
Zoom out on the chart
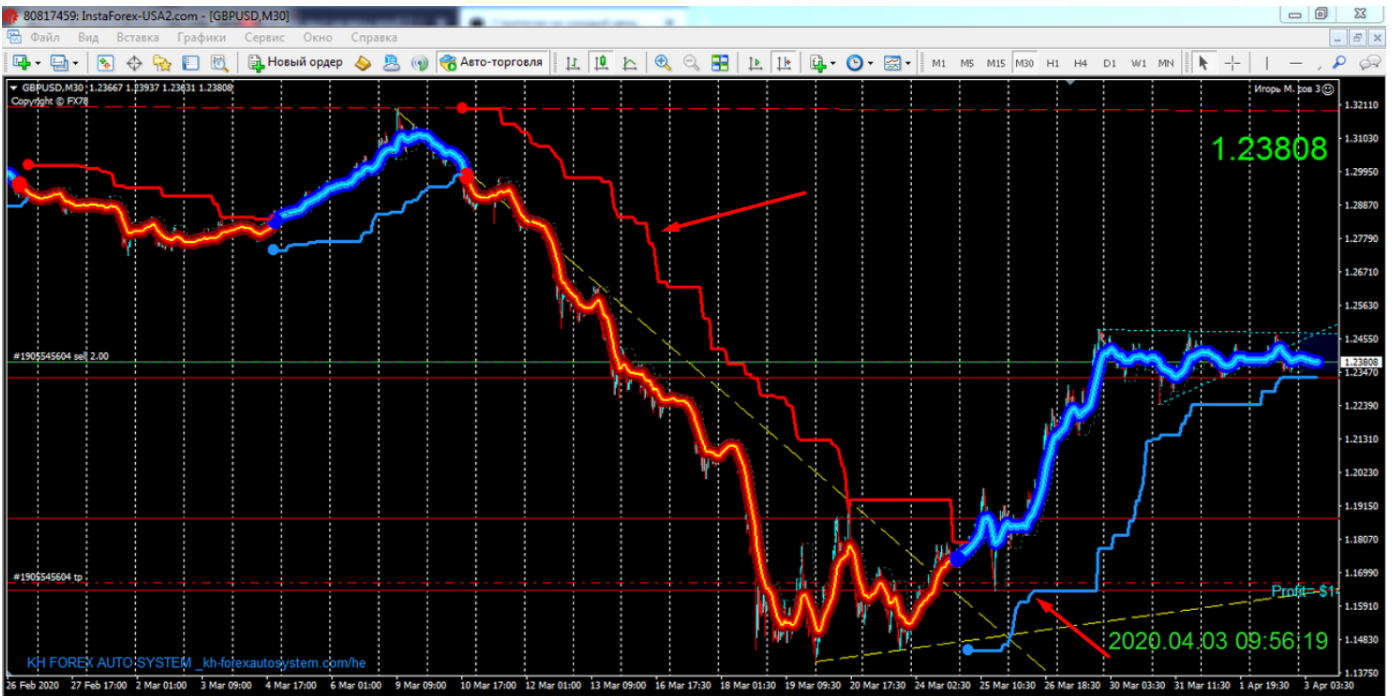tap(691, 62)
